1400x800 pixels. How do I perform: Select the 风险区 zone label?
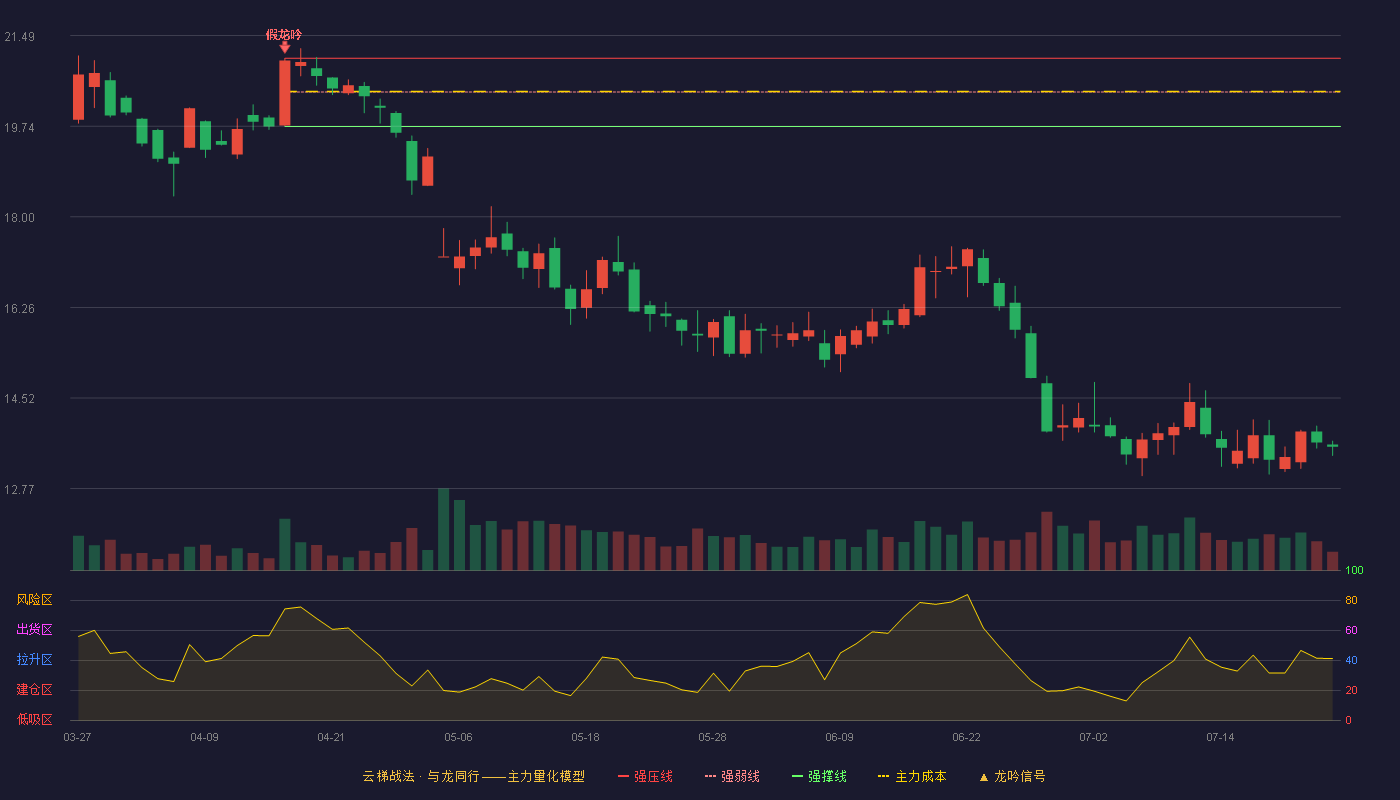[34, 600]
